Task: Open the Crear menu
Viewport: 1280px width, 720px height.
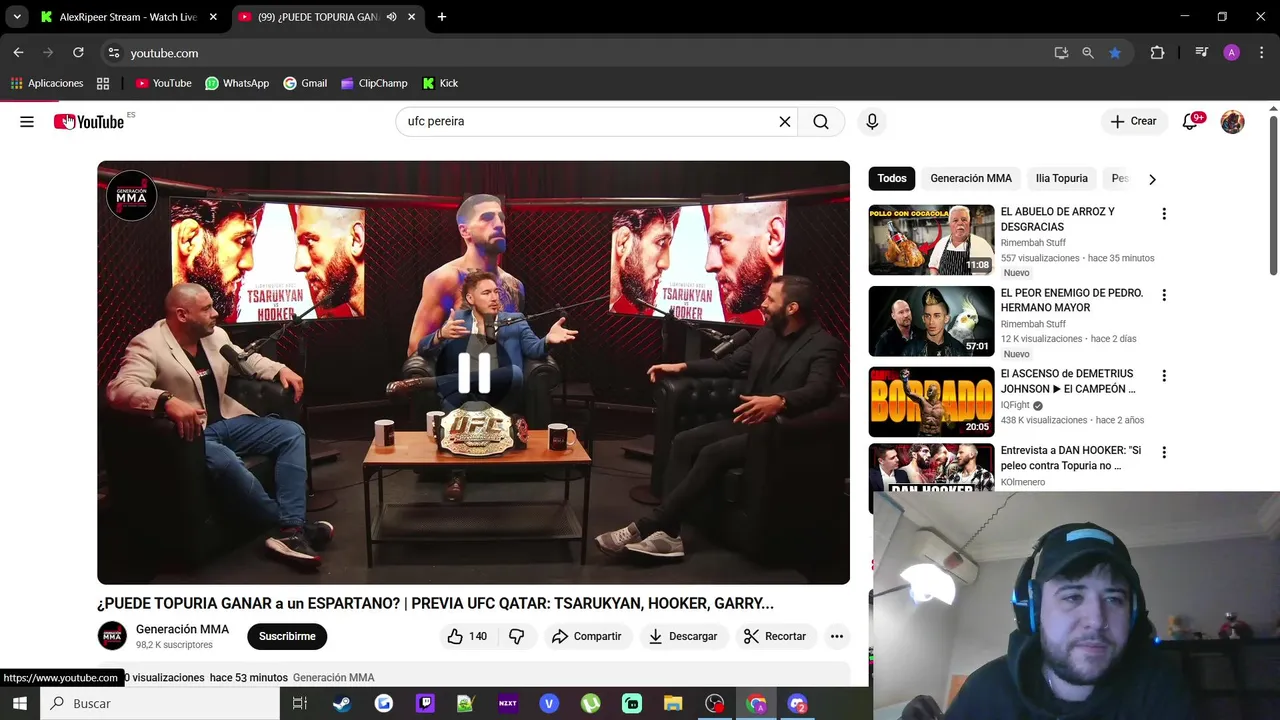Action: [x=1133, y=122]
